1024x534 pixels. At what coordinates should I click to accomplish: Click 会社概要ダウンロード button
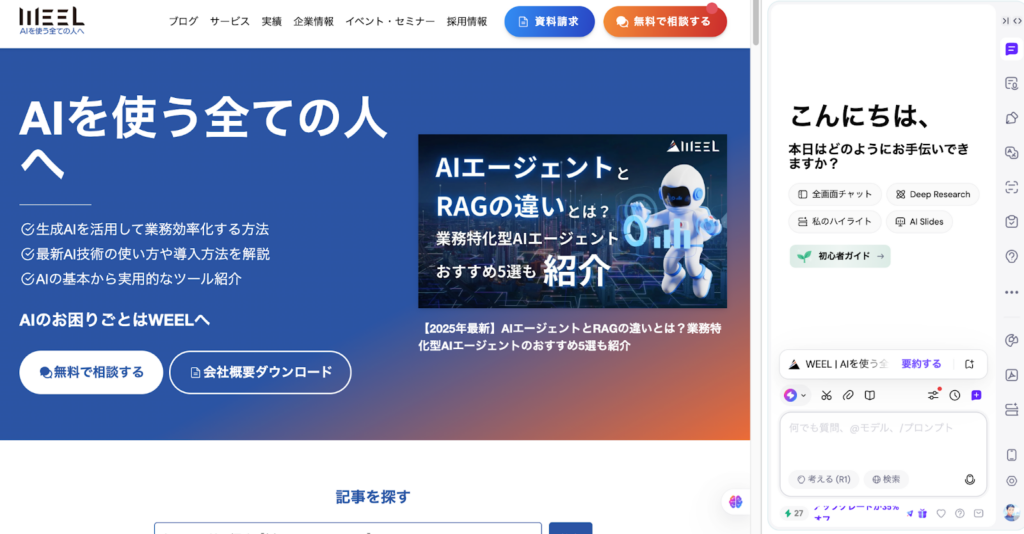[x=260, y=372]
